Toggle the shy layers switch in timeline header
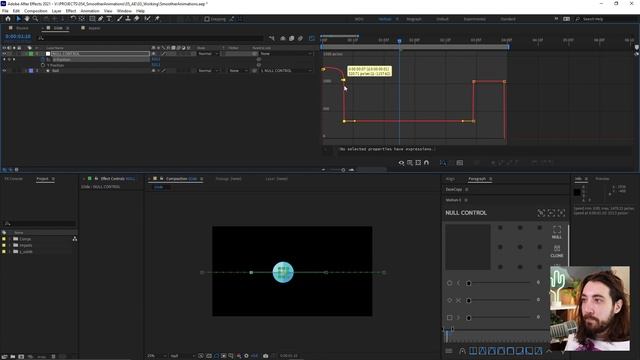This screenshot has width=640, height=360. click(282, 38)
